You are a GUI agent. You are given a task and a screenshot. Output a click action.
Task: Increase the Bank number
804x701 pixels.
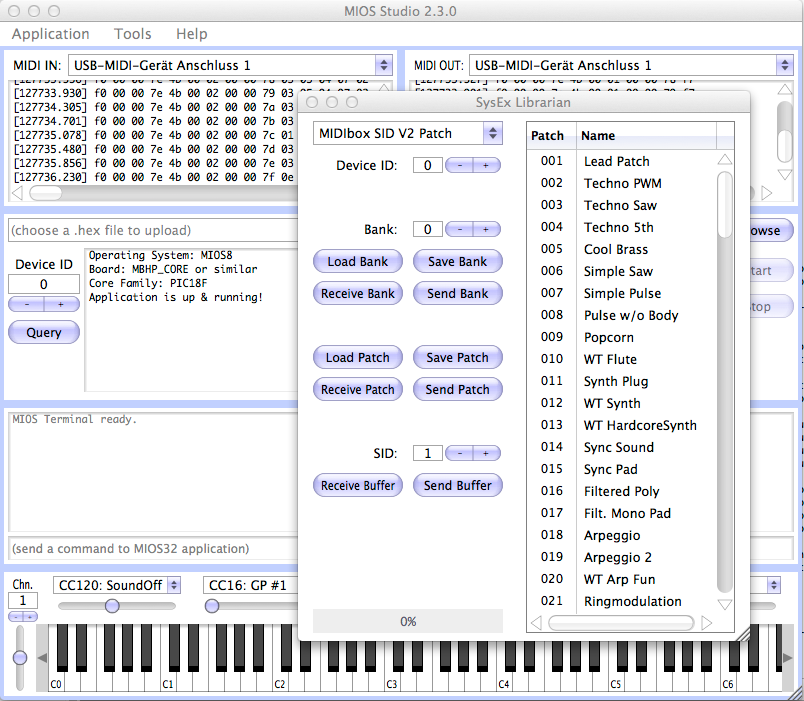click(486, 229)
